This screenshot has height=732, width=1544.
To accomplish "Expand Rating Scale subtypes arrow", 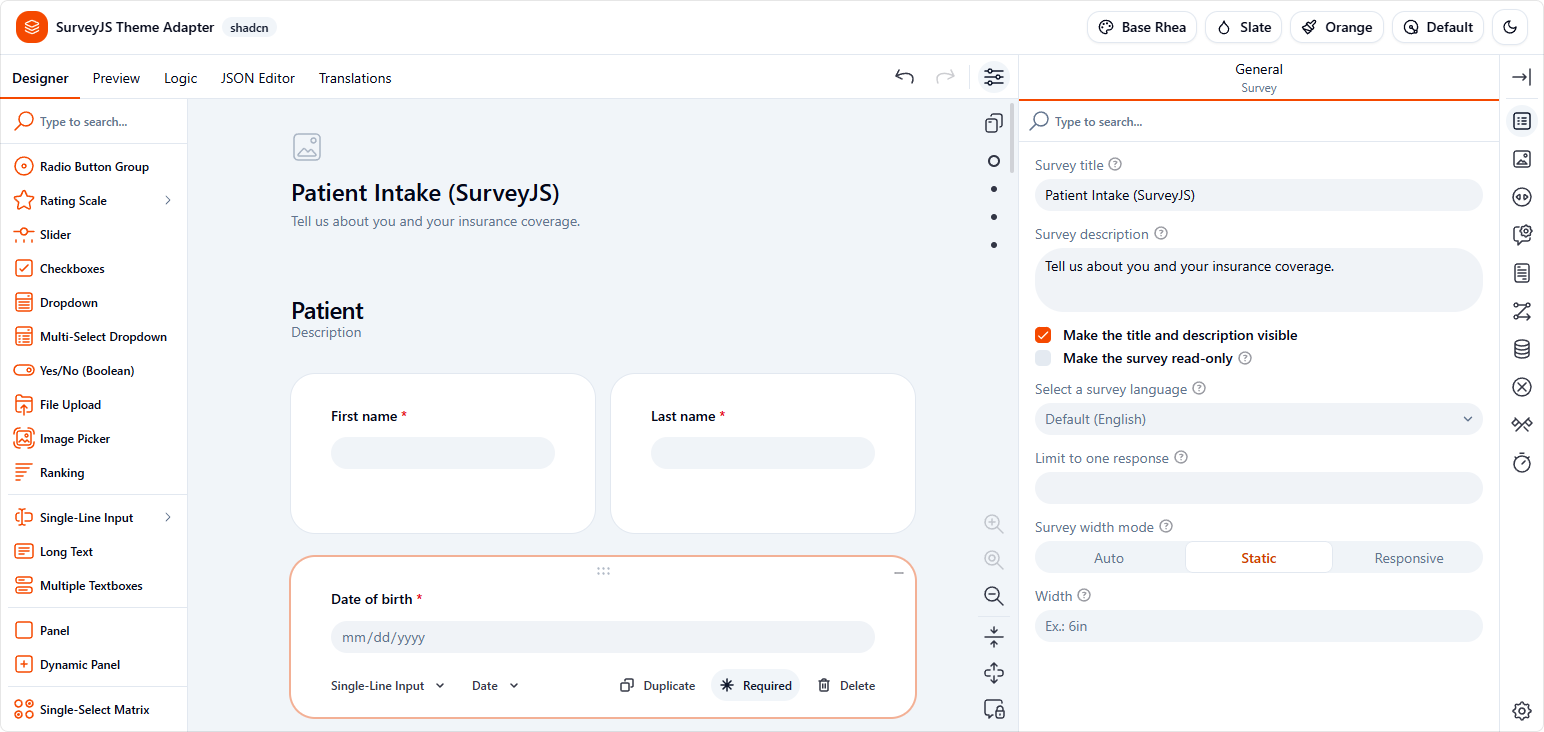I will click(168, 200).
